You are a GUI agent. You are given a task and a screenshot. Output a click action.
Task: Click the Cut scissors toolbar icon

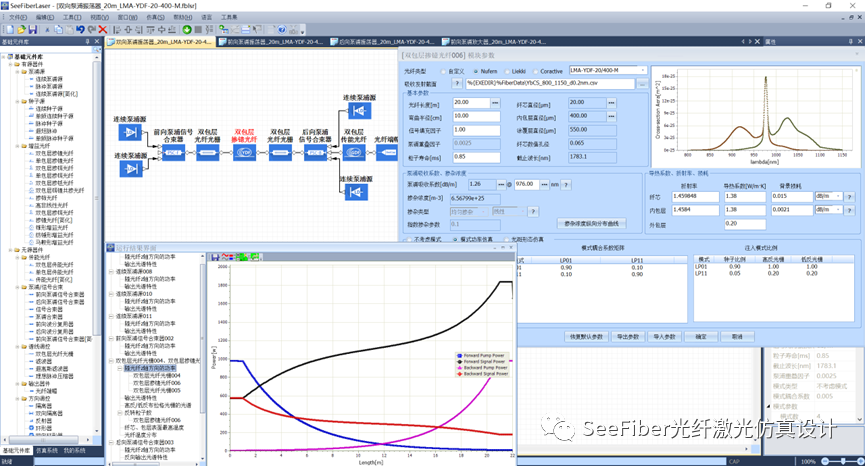pos(47,29)
